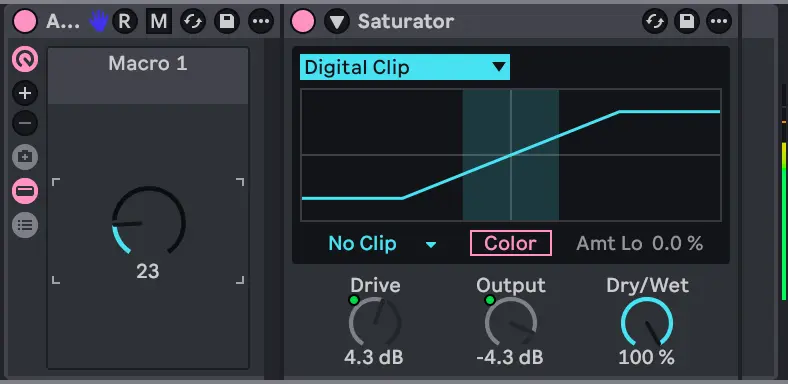Viewport: 788px width, 384px height.
Task: Open the No Clip output mode dropdown
Action: coord(382,244)
